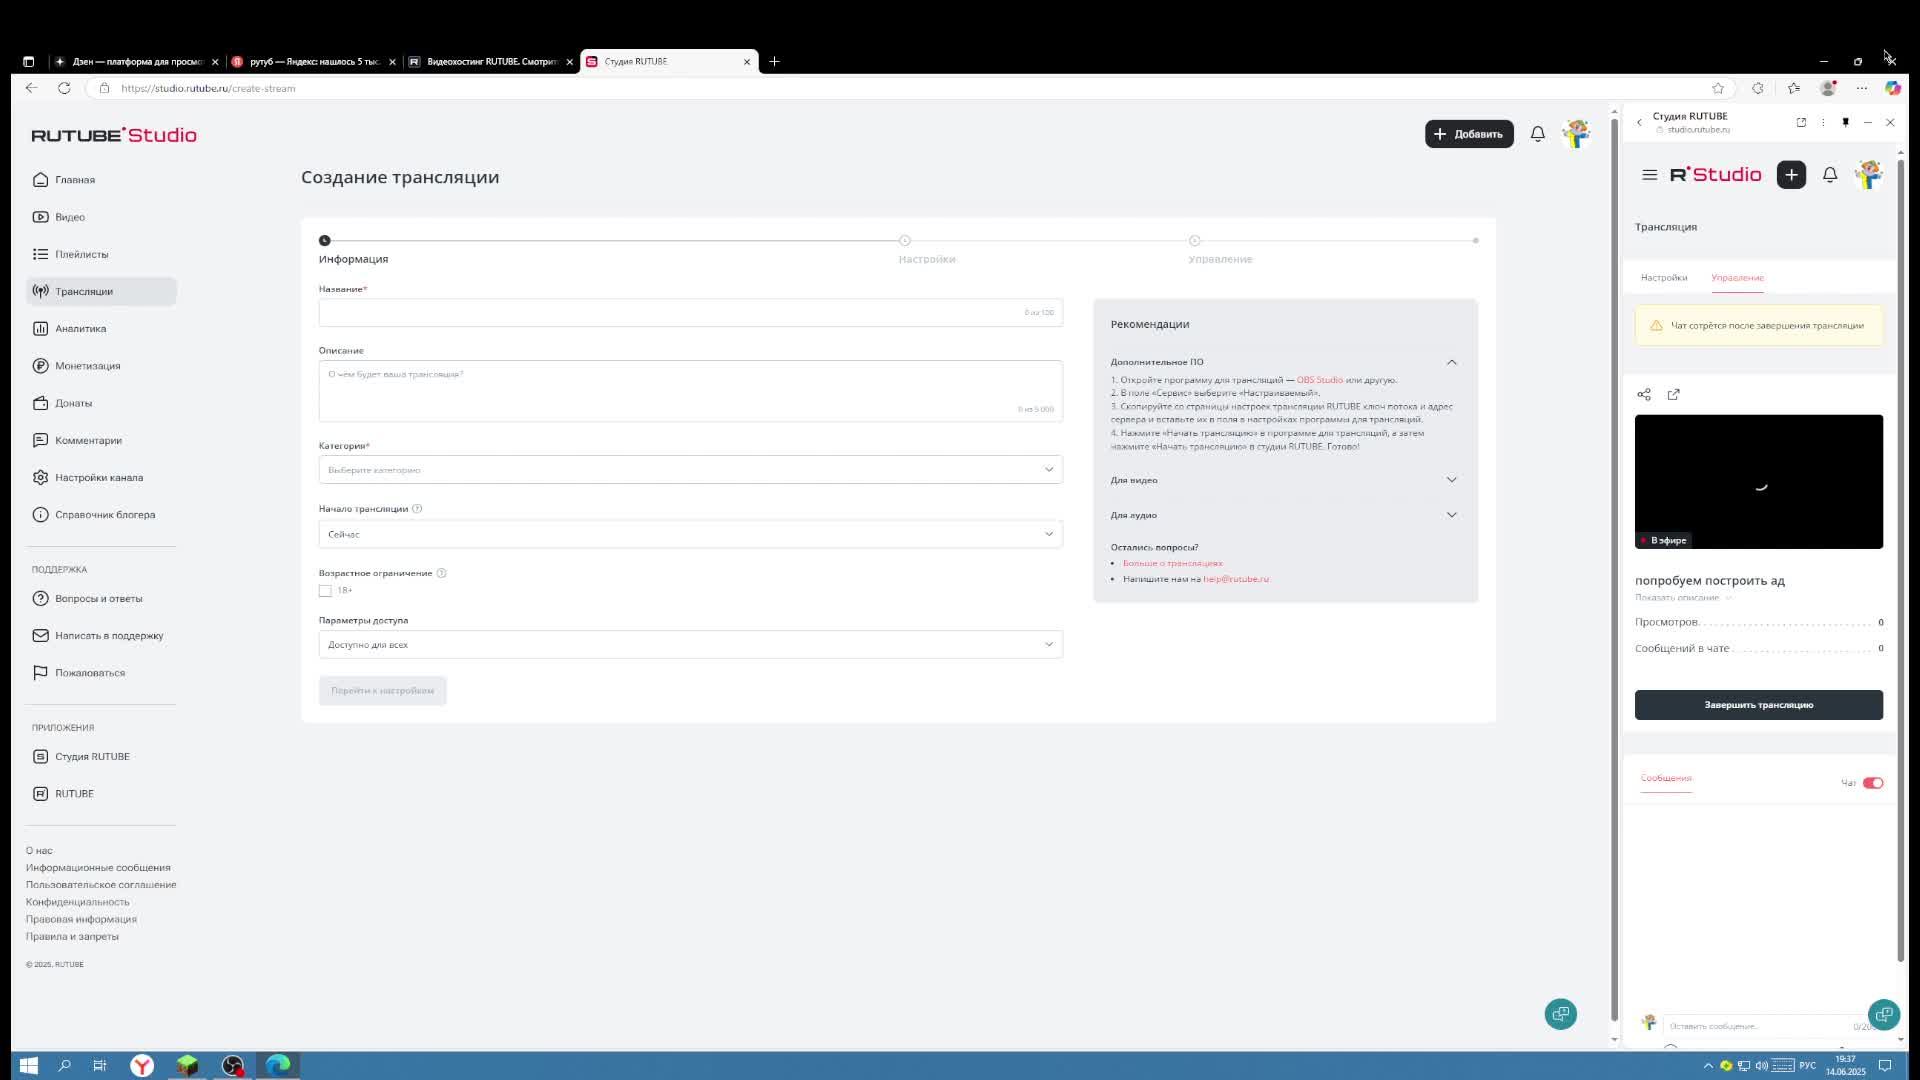Viewport: 1920px width, 1080px height.
Task: Open Yandex browser from taskbar
Action: 142,1066
